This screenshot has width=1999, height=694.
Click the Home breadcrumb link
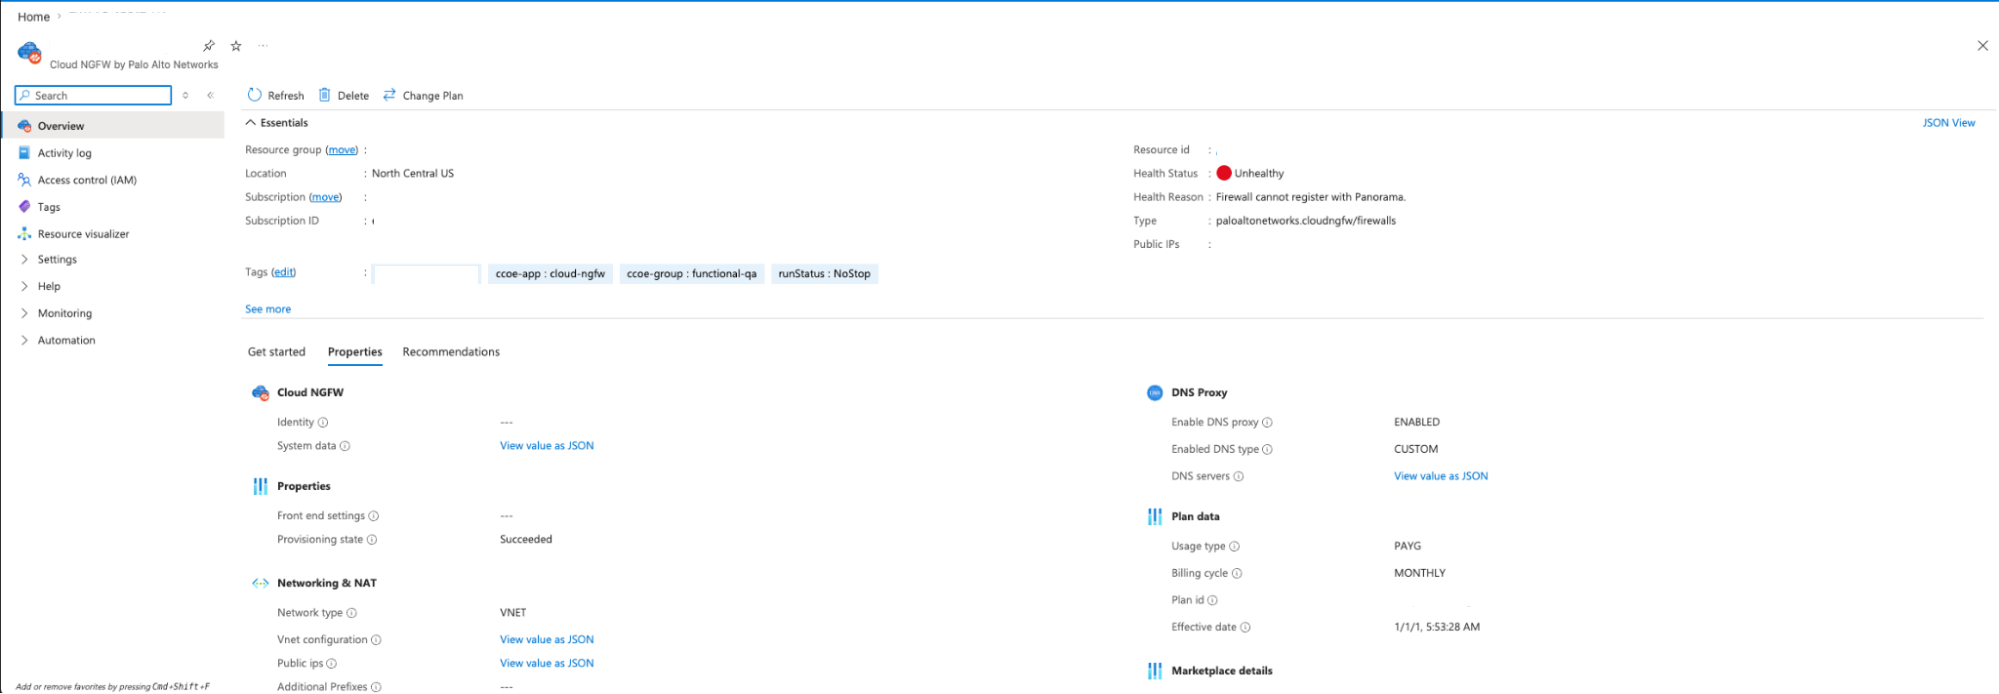tap(34, 17)
